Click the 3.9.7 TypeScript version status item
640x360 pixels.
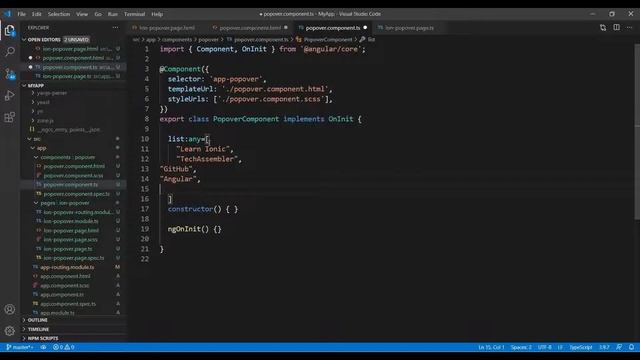pyautogui.click(x=604, y=347)
